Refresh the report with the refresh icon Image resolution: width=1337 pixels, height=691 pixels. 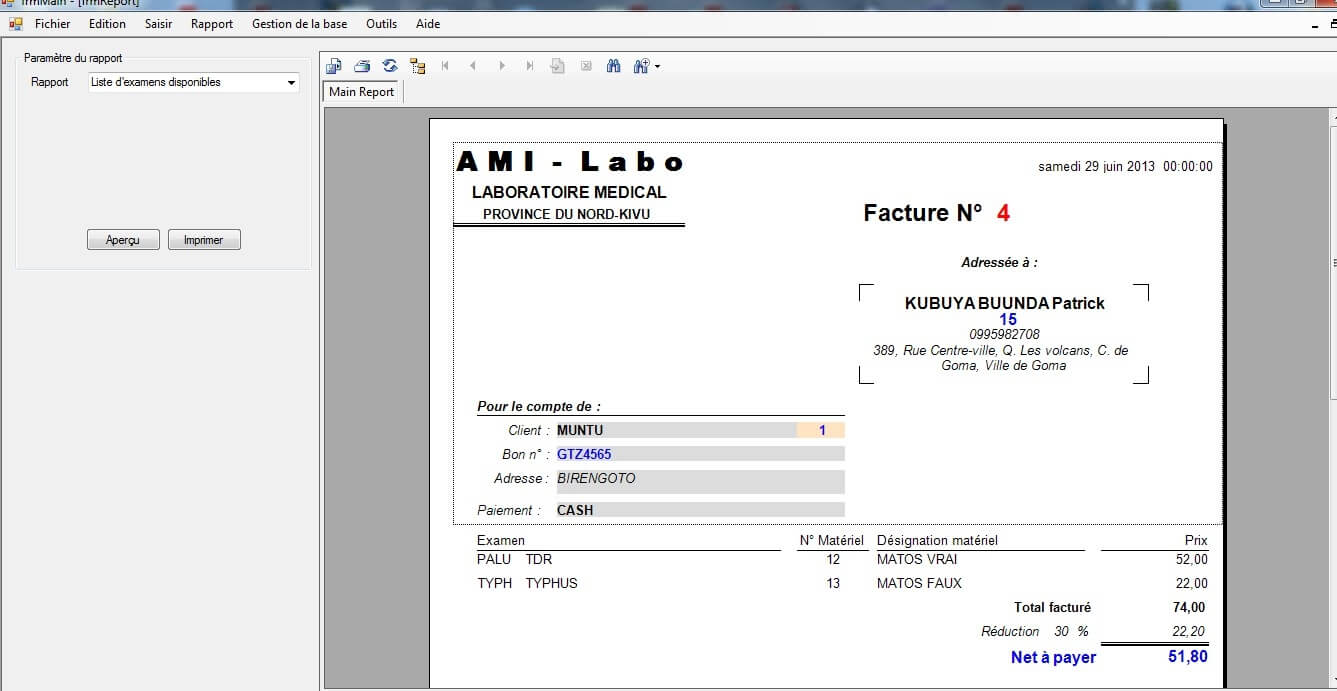pos(389,66)
